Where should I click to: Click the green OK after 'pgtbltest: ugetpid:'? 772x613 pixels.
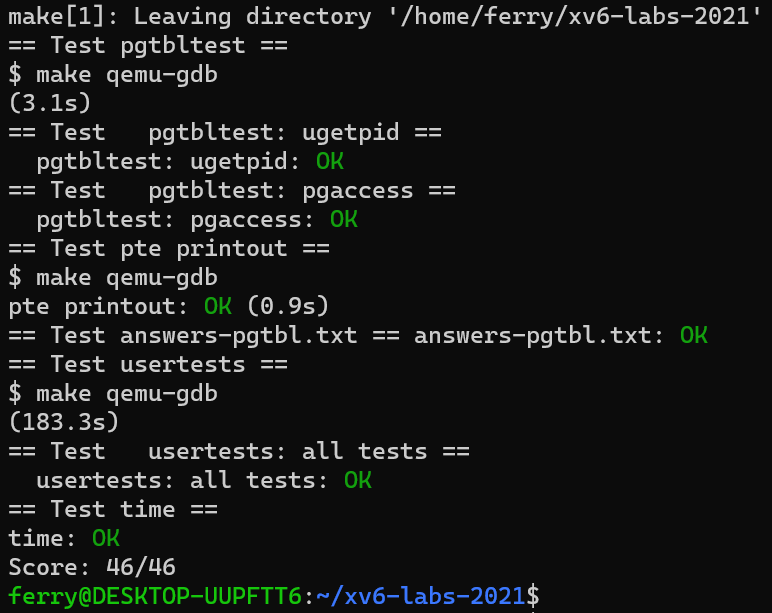pos(330,161)
